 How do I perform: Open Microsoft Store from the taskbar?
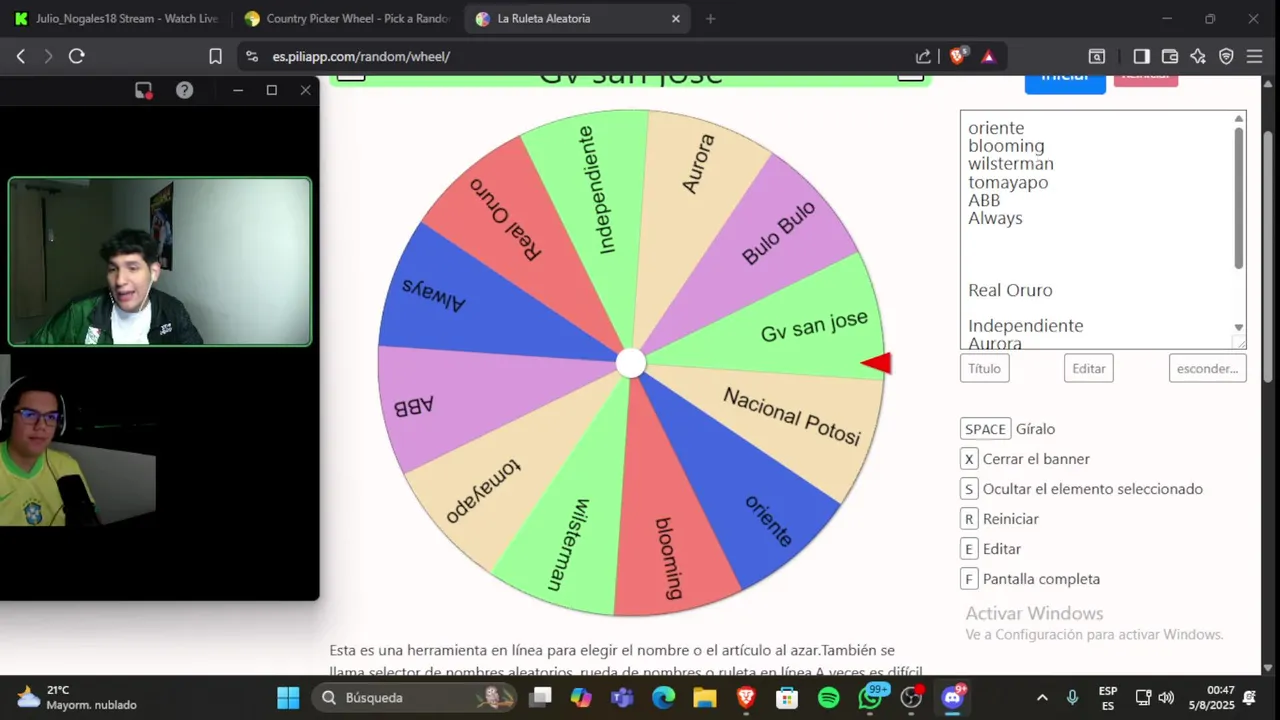click(x=787, y=697)
